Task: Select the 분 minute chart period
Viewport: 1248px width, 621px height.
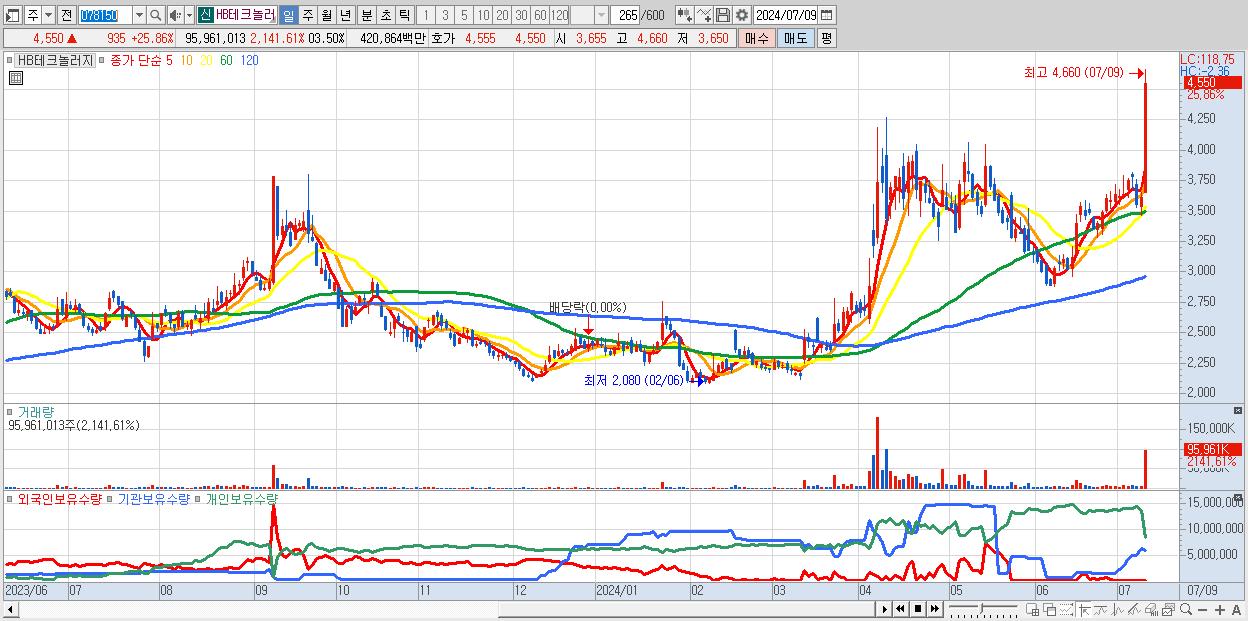Action: [x=367, y=15]
